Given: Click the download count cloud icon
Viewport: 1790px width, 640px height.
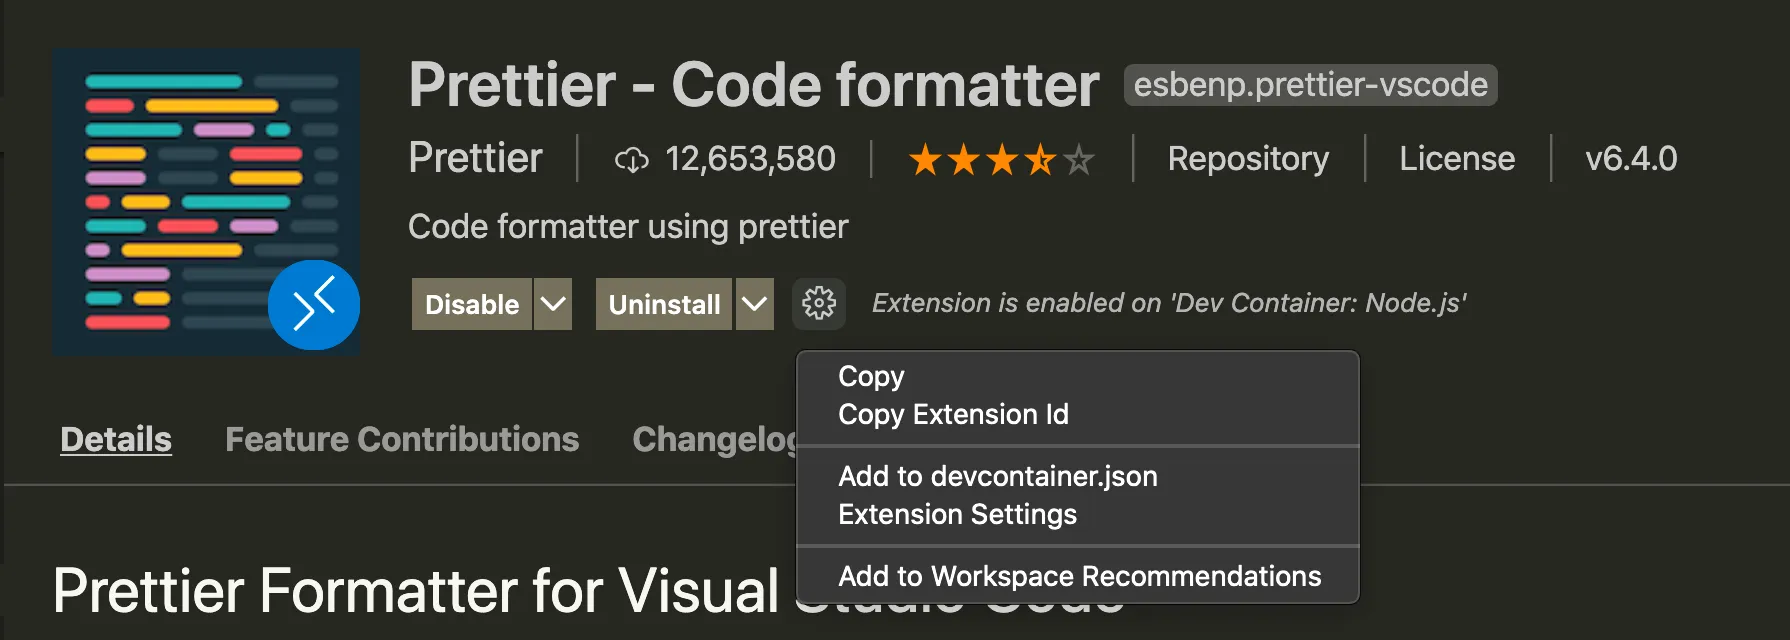Looking at the screenshot, I should 632,159.
